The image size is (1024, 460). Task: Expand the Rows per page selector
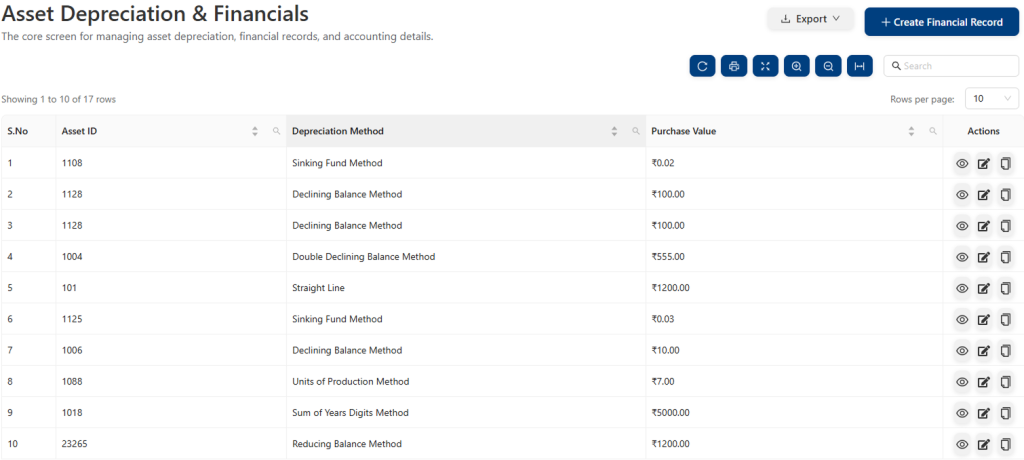point(991,99)
